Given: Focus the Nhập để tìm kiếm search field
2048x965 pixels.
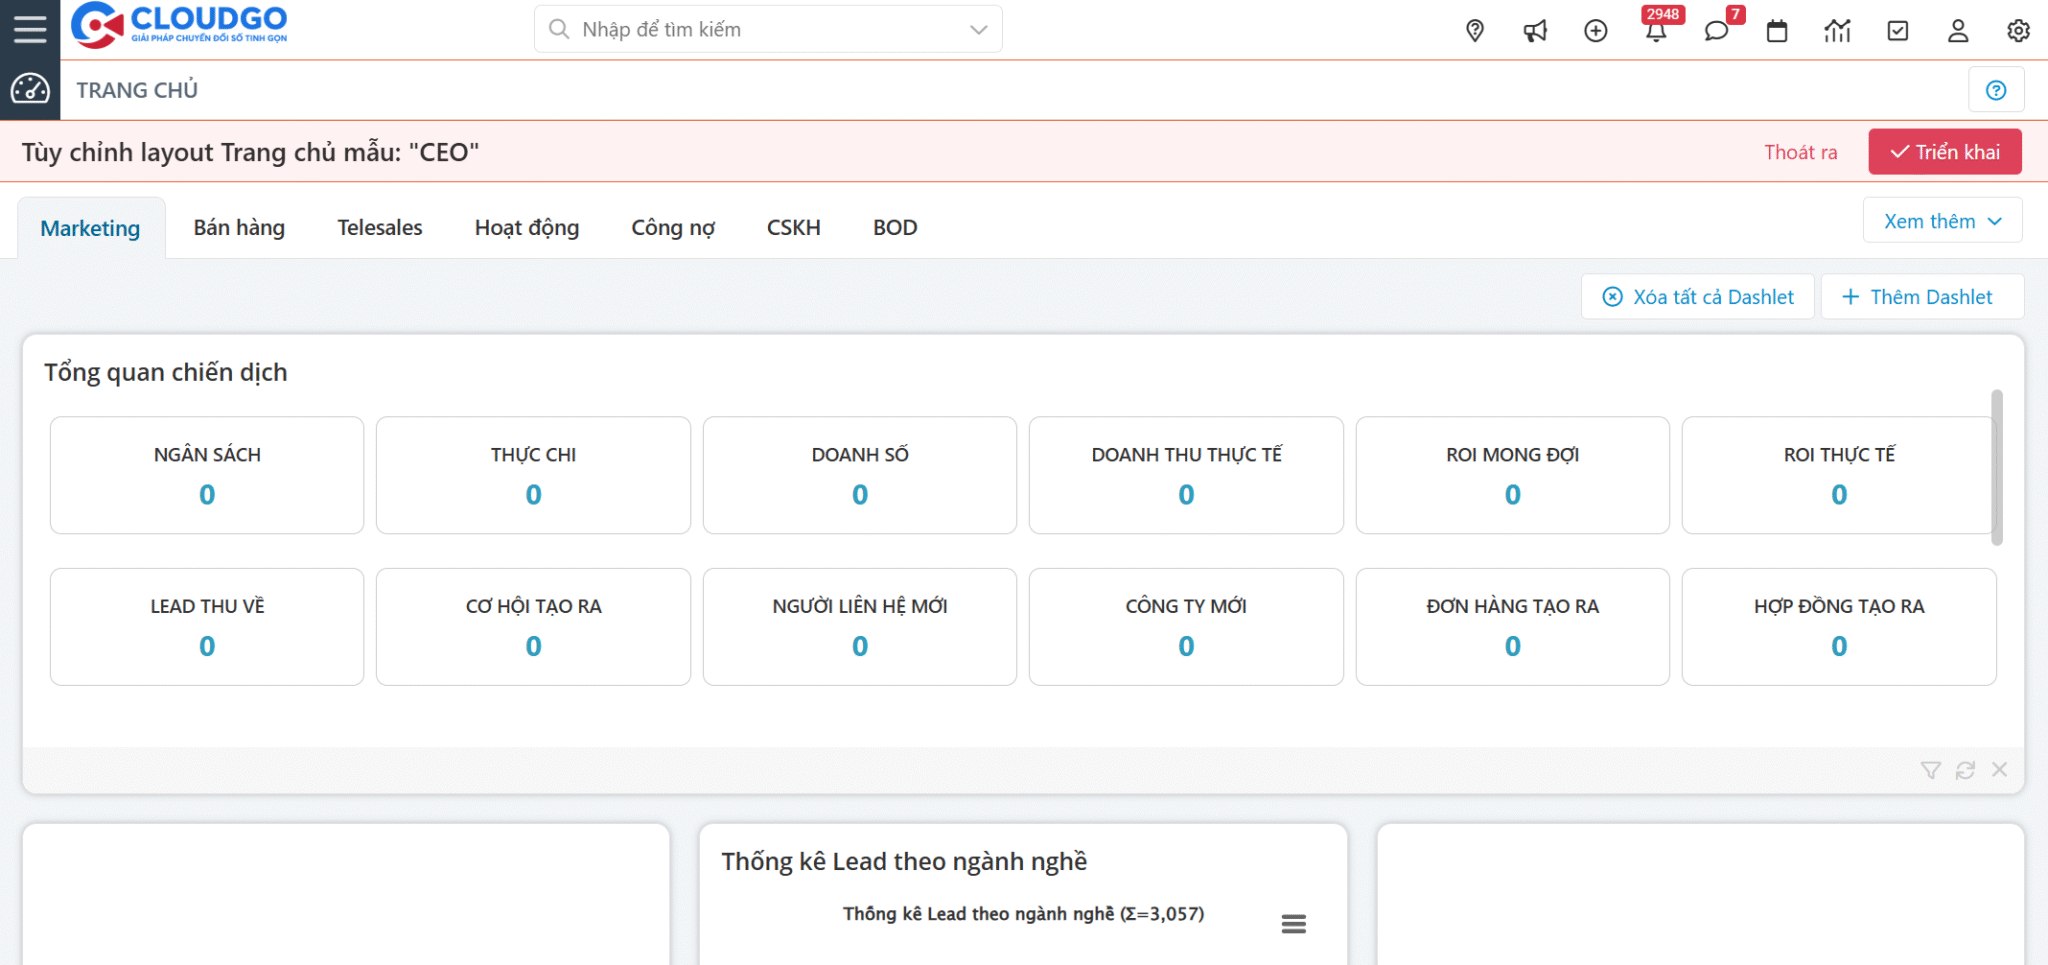Looking at the screenshot, I should tap(768, 30).
